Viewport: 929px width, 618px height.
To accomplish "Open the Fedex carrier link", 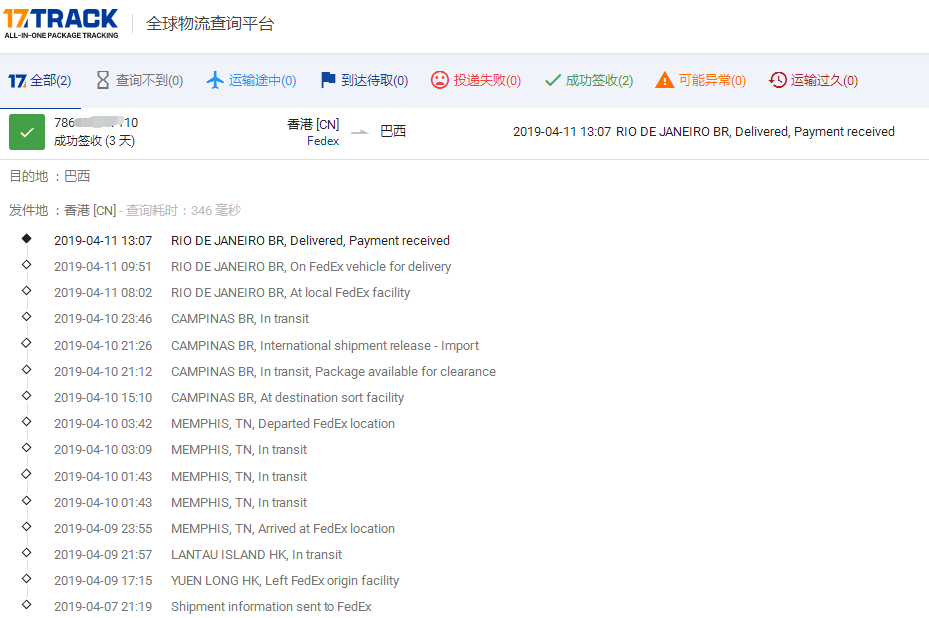I will point(322,141).
